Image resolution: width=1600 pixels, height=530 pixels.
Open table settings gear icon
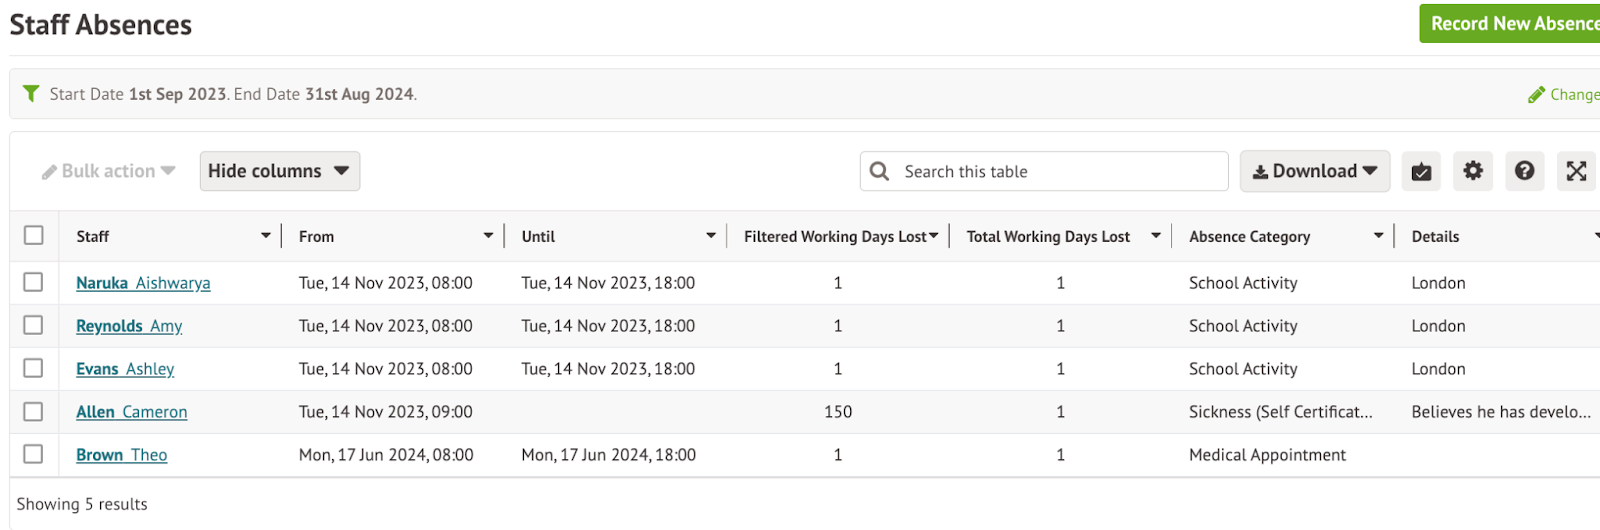1473,171
